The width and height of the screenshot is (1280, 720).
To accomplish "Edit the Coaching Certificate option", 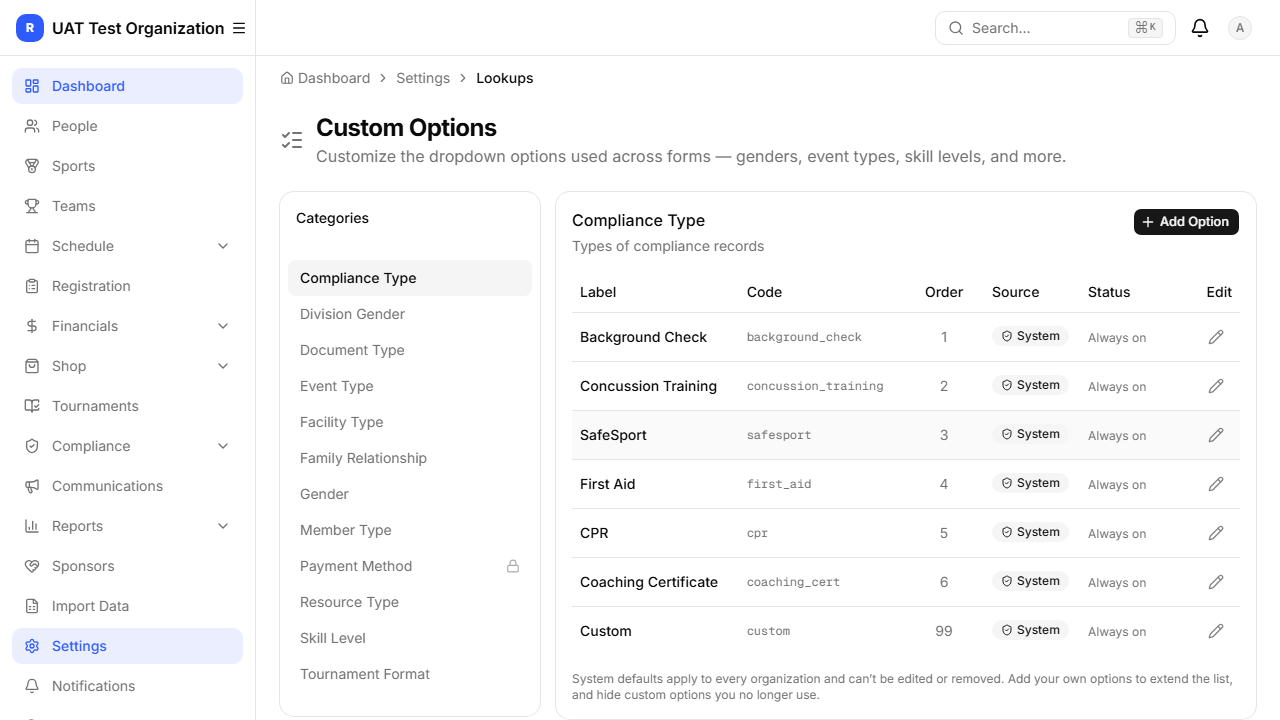I will coord(1216,582).
